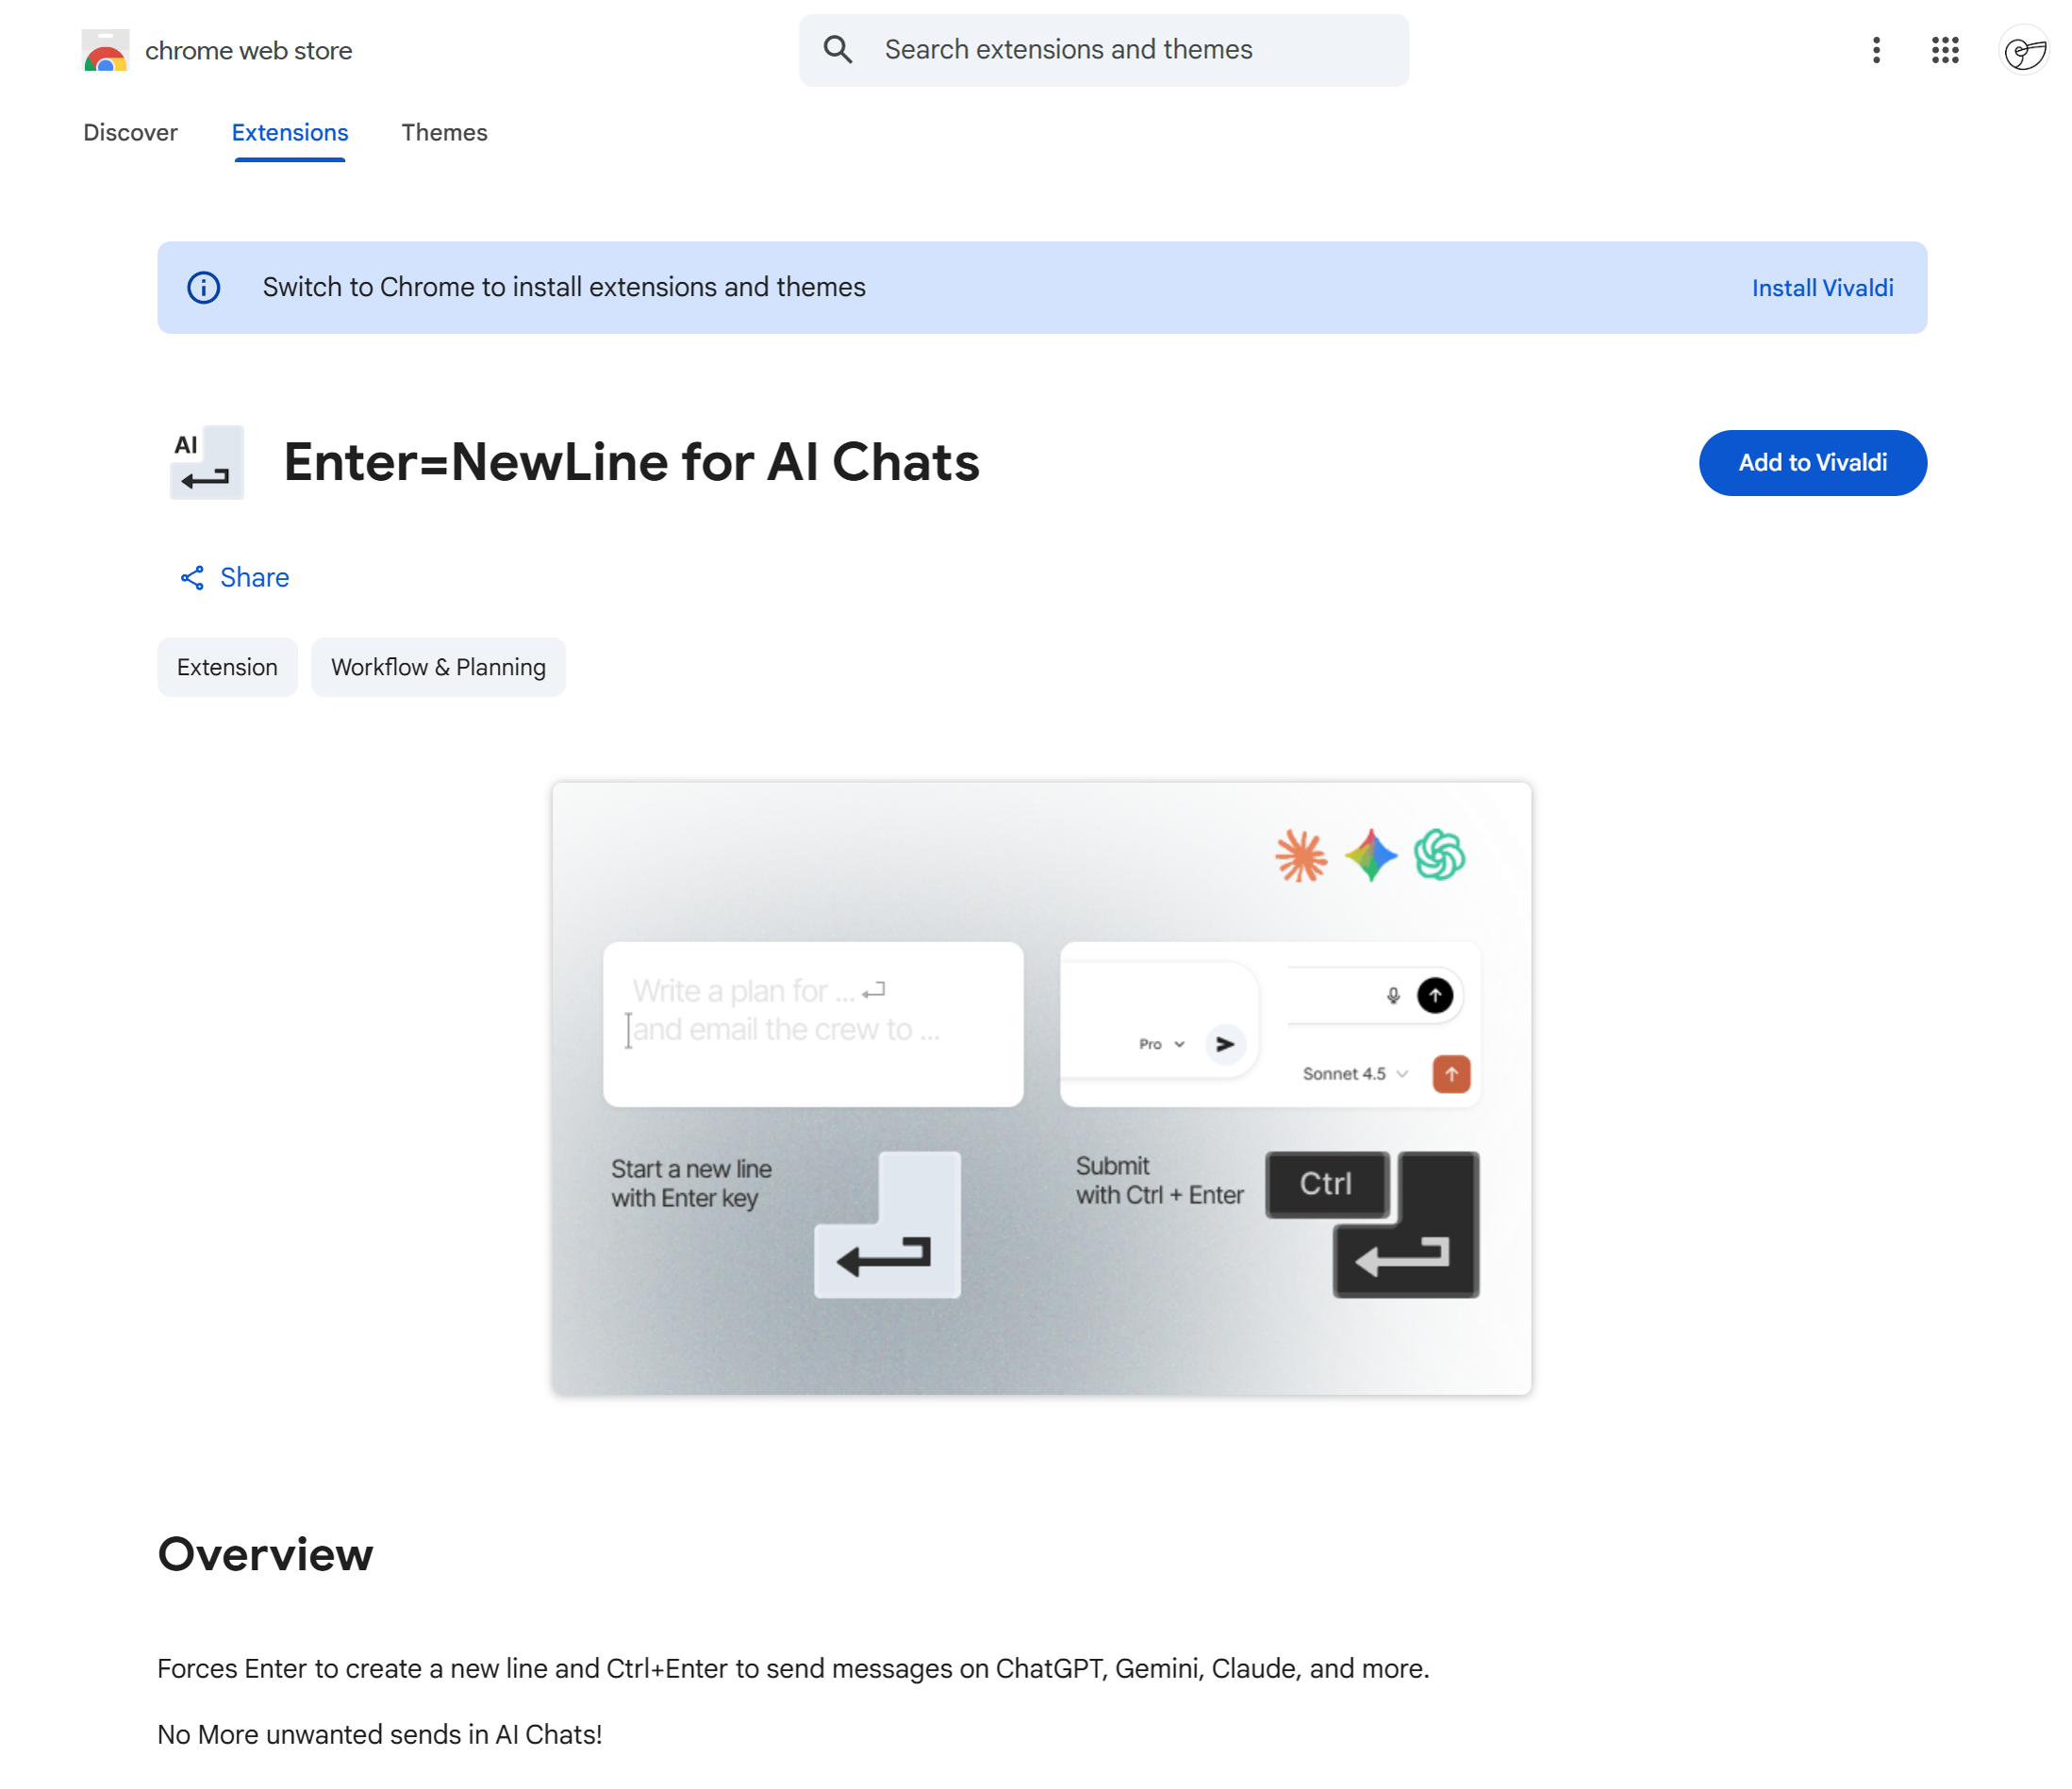Switch to the Discover tab
Image resolution: width=2072 pixels, height=1789 pixels.
click(130, 132)
